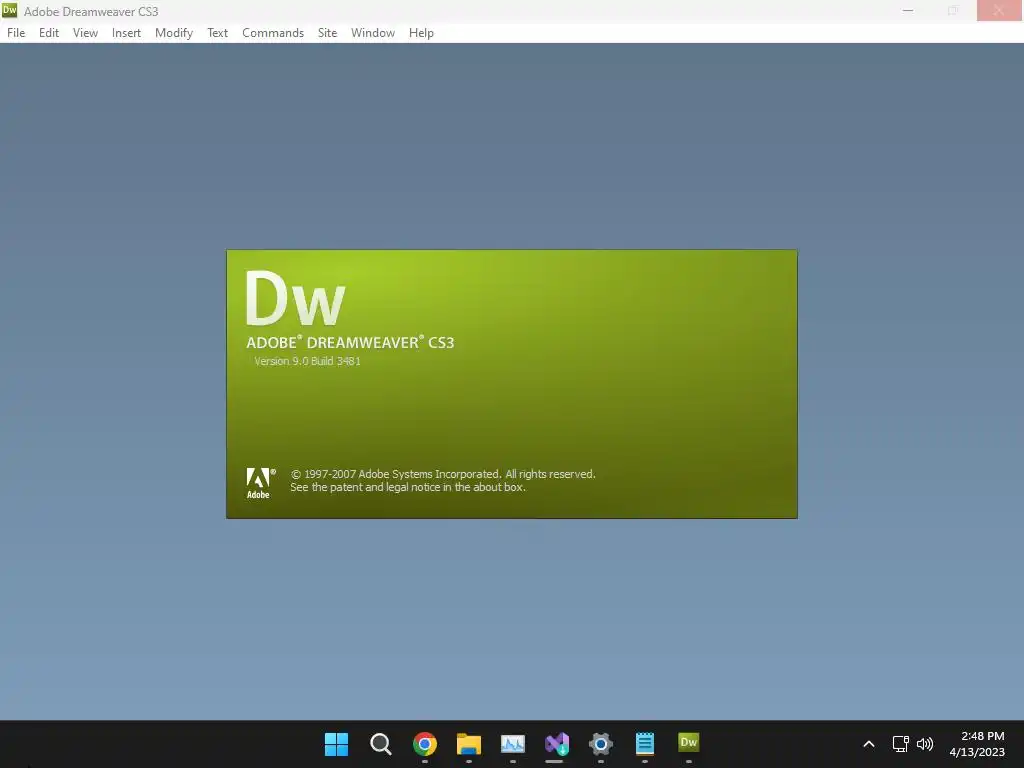Click the Windows Start button
Screen dimensions: 1024x768
(336, 743)
